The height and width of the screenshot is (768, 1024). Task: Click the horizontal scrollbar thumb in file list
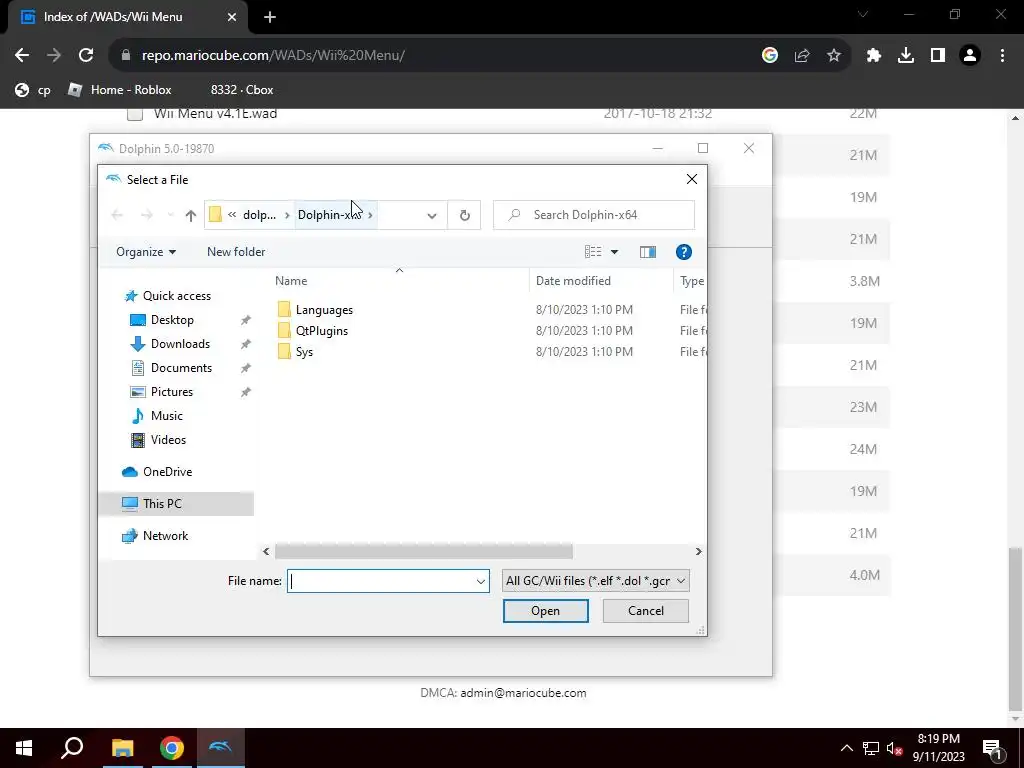423,552
